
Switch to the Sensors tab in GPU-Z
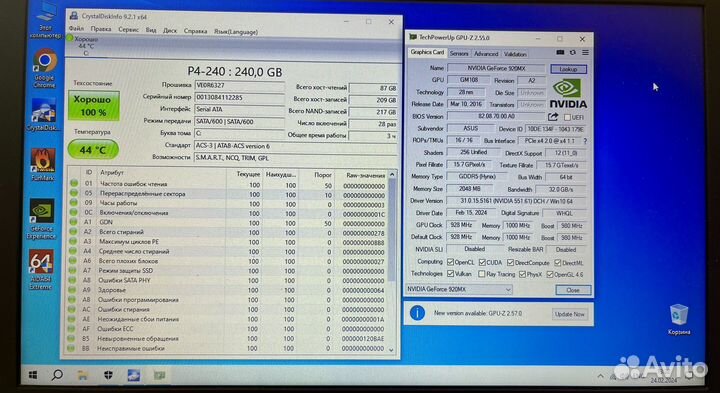[x=459, y=54]
